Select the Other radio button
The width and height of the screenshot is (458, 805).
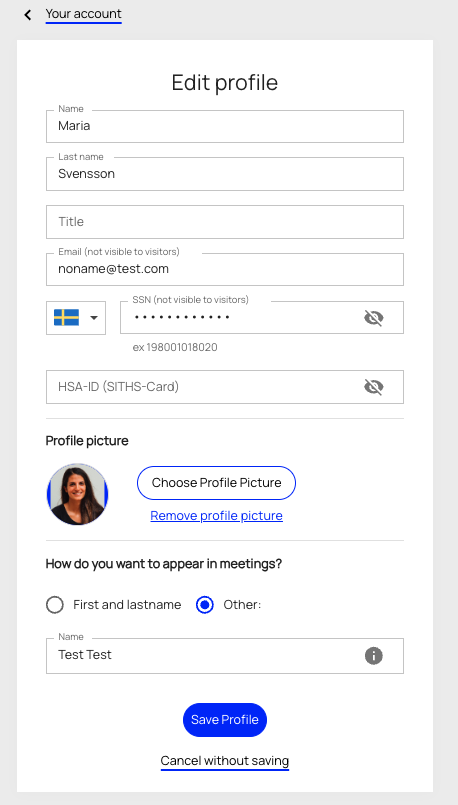tap(205, 605)
